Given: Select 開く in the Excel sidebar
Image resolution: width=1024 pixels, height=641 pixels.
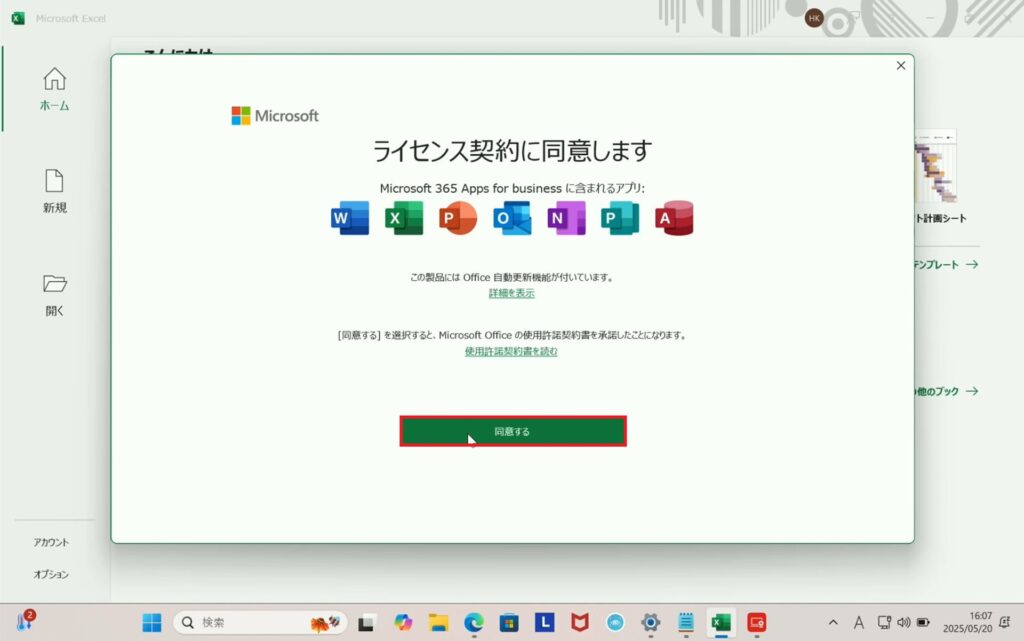Looking at the screenshot, I should (x=54, y=295).
